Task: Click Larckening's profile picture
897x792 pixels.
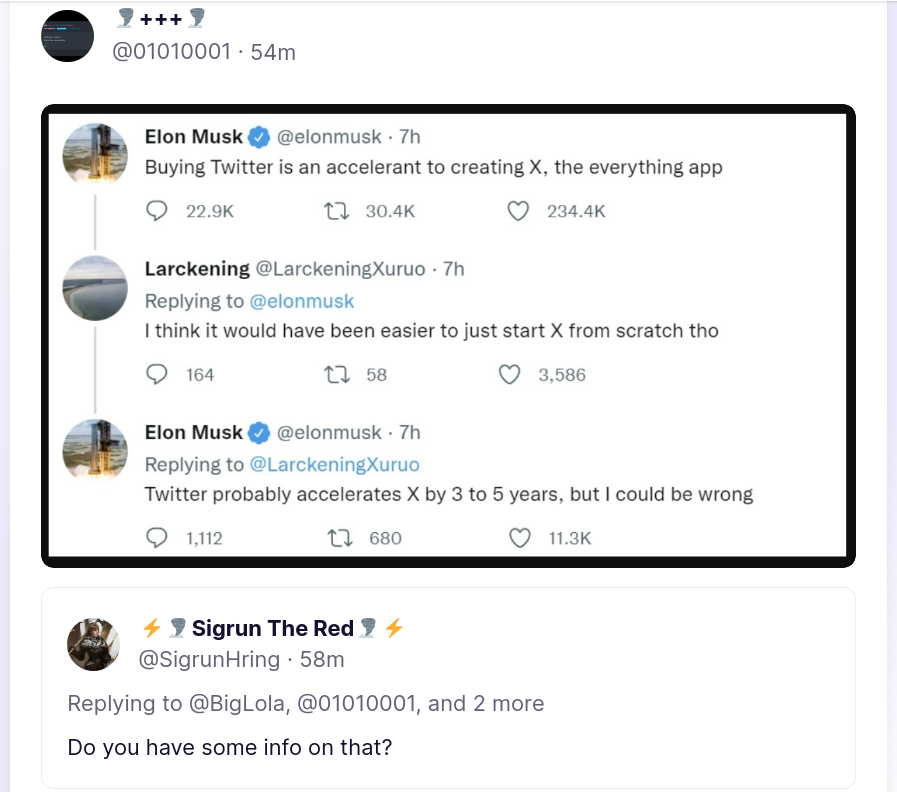Action: click(95, 288)
